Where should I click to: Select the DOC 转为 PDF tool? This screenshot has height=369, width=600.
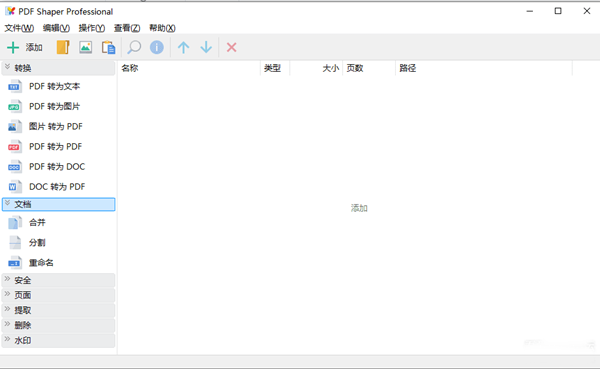coord(58,186)
